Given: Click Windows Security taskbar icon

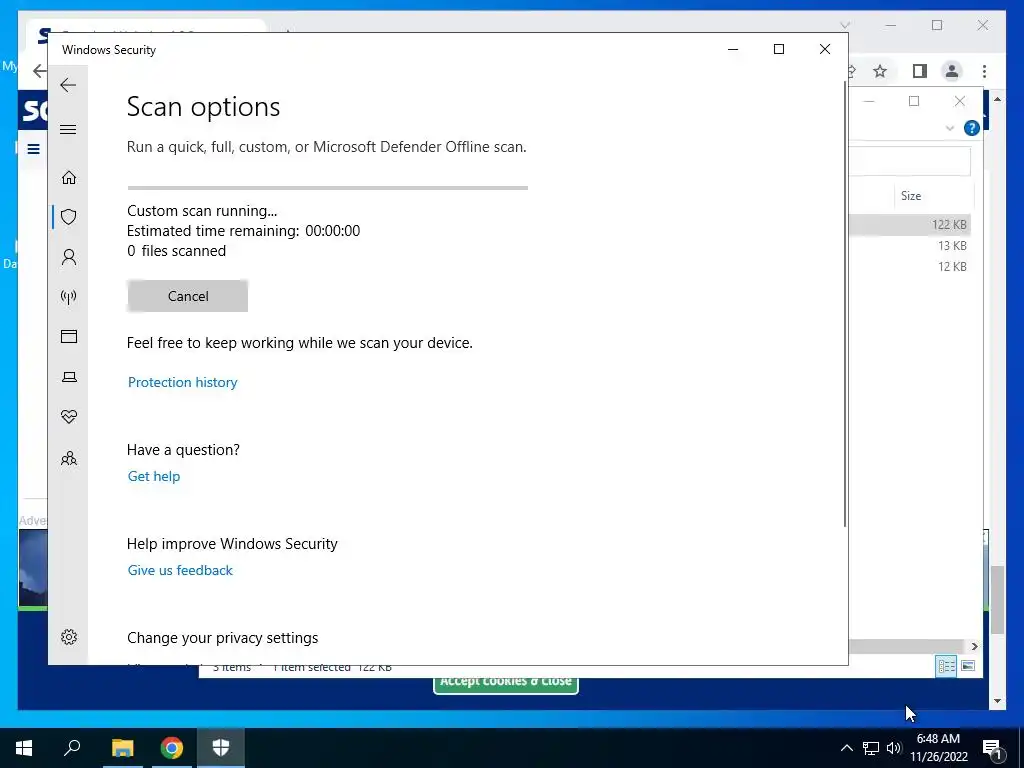Looking at the screenshot, I should pyautogui.click(x=221, y=748).
